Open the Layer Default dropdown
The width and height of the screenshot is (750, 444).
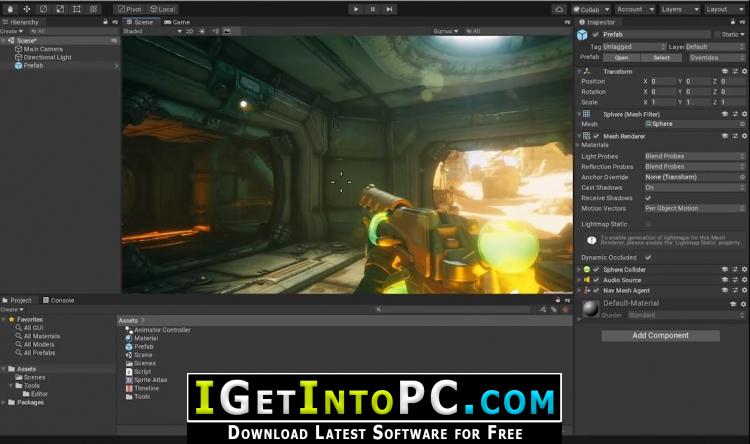pos(715,47)
